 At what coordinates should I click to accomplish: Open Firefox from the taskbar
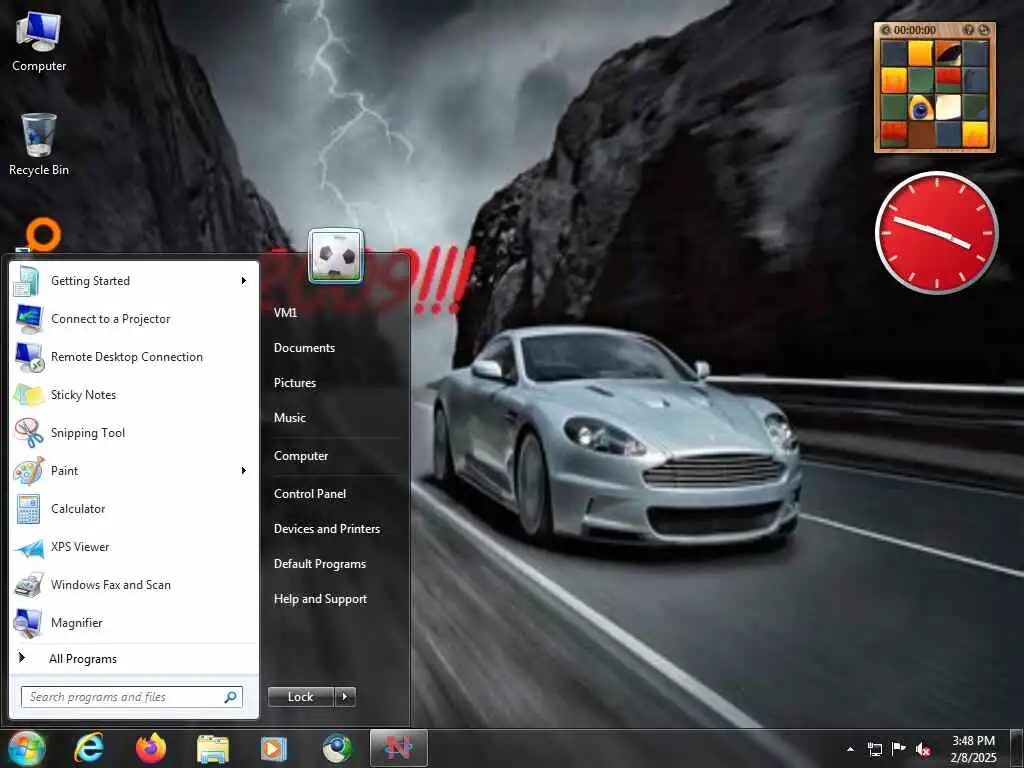(x=151, y=748)
